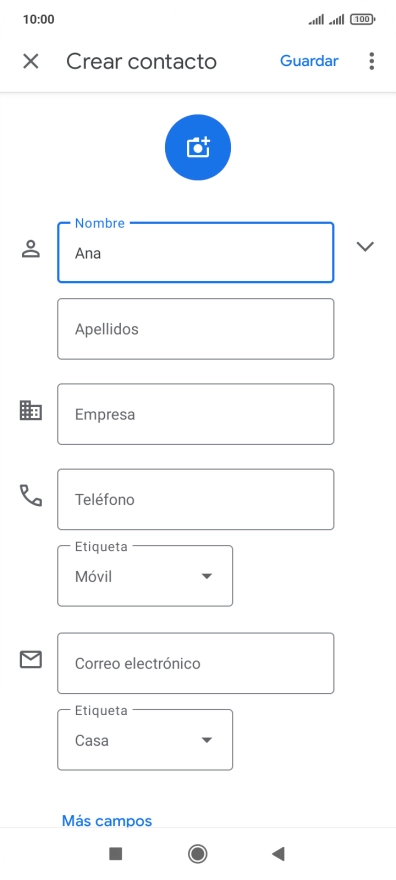Tap the Android back triangle button
Image resolution: width=396 pixels, height=880 pixels.
coord(278,854)
